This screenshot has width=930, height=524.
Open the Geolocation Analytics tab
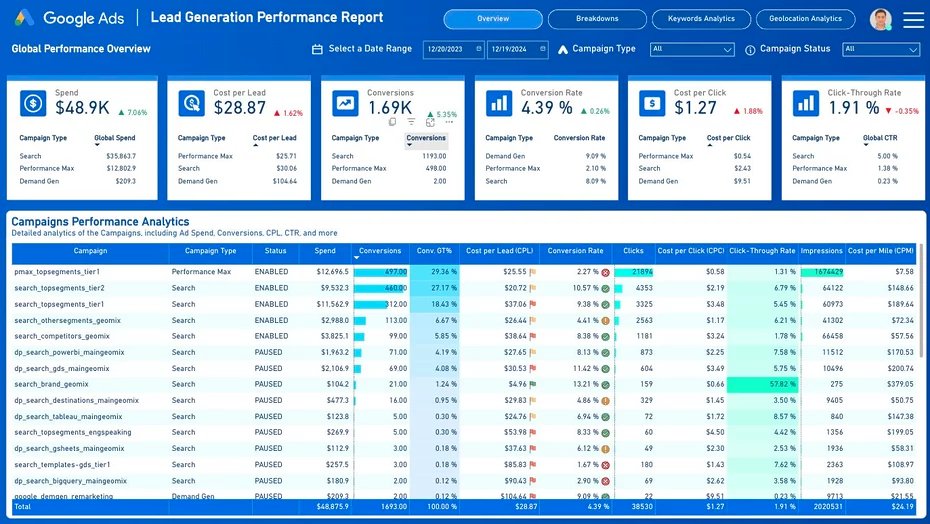pos(805,19)
